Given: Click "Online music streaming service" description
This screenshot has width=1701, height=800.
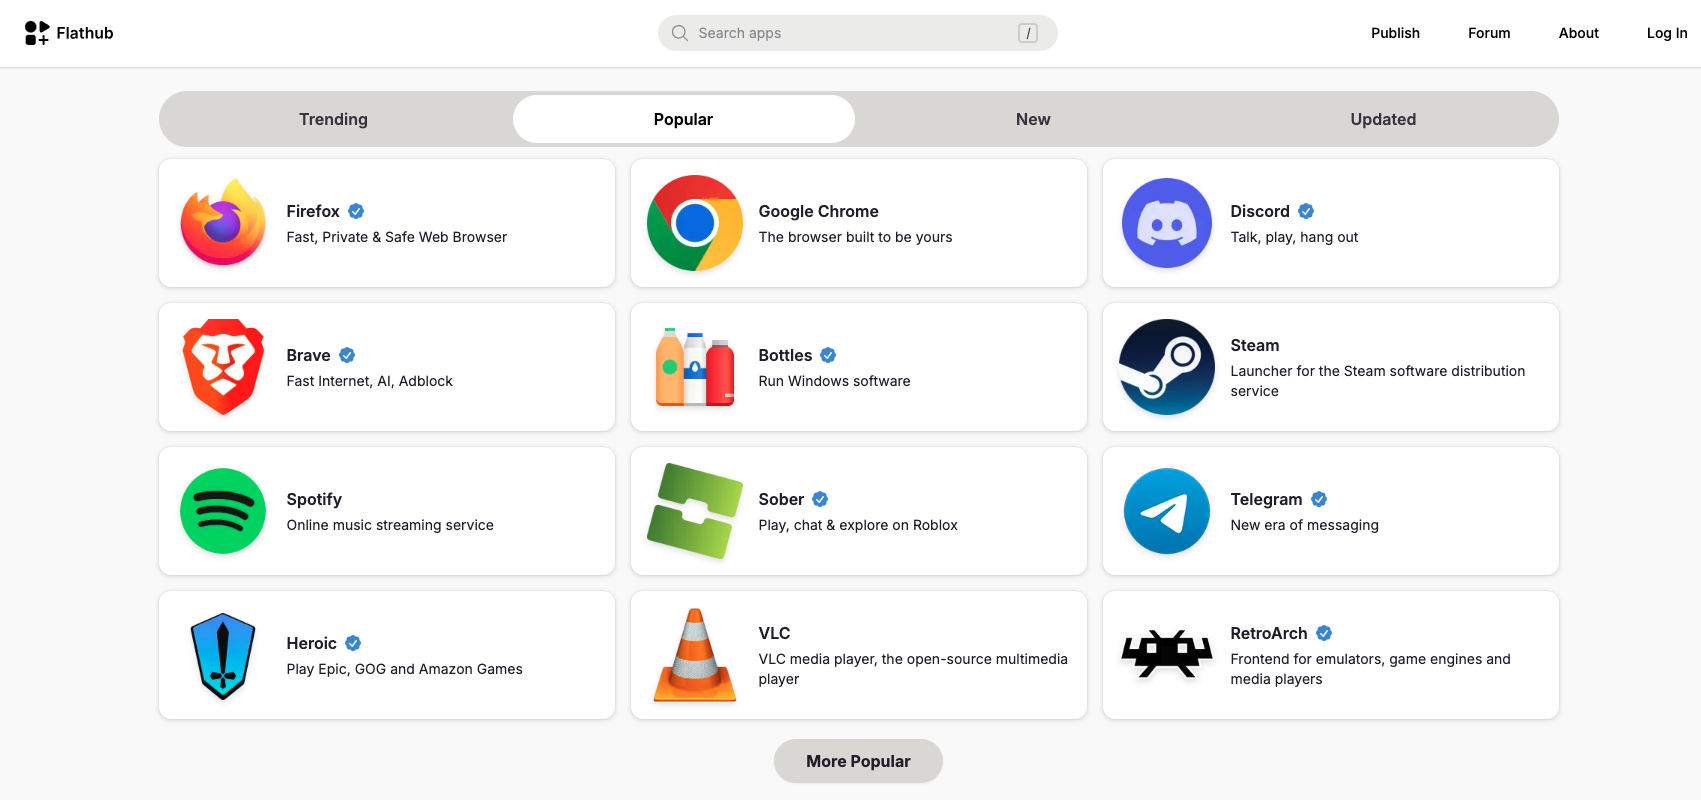Looking at the screenshot, I should (390, 525).
